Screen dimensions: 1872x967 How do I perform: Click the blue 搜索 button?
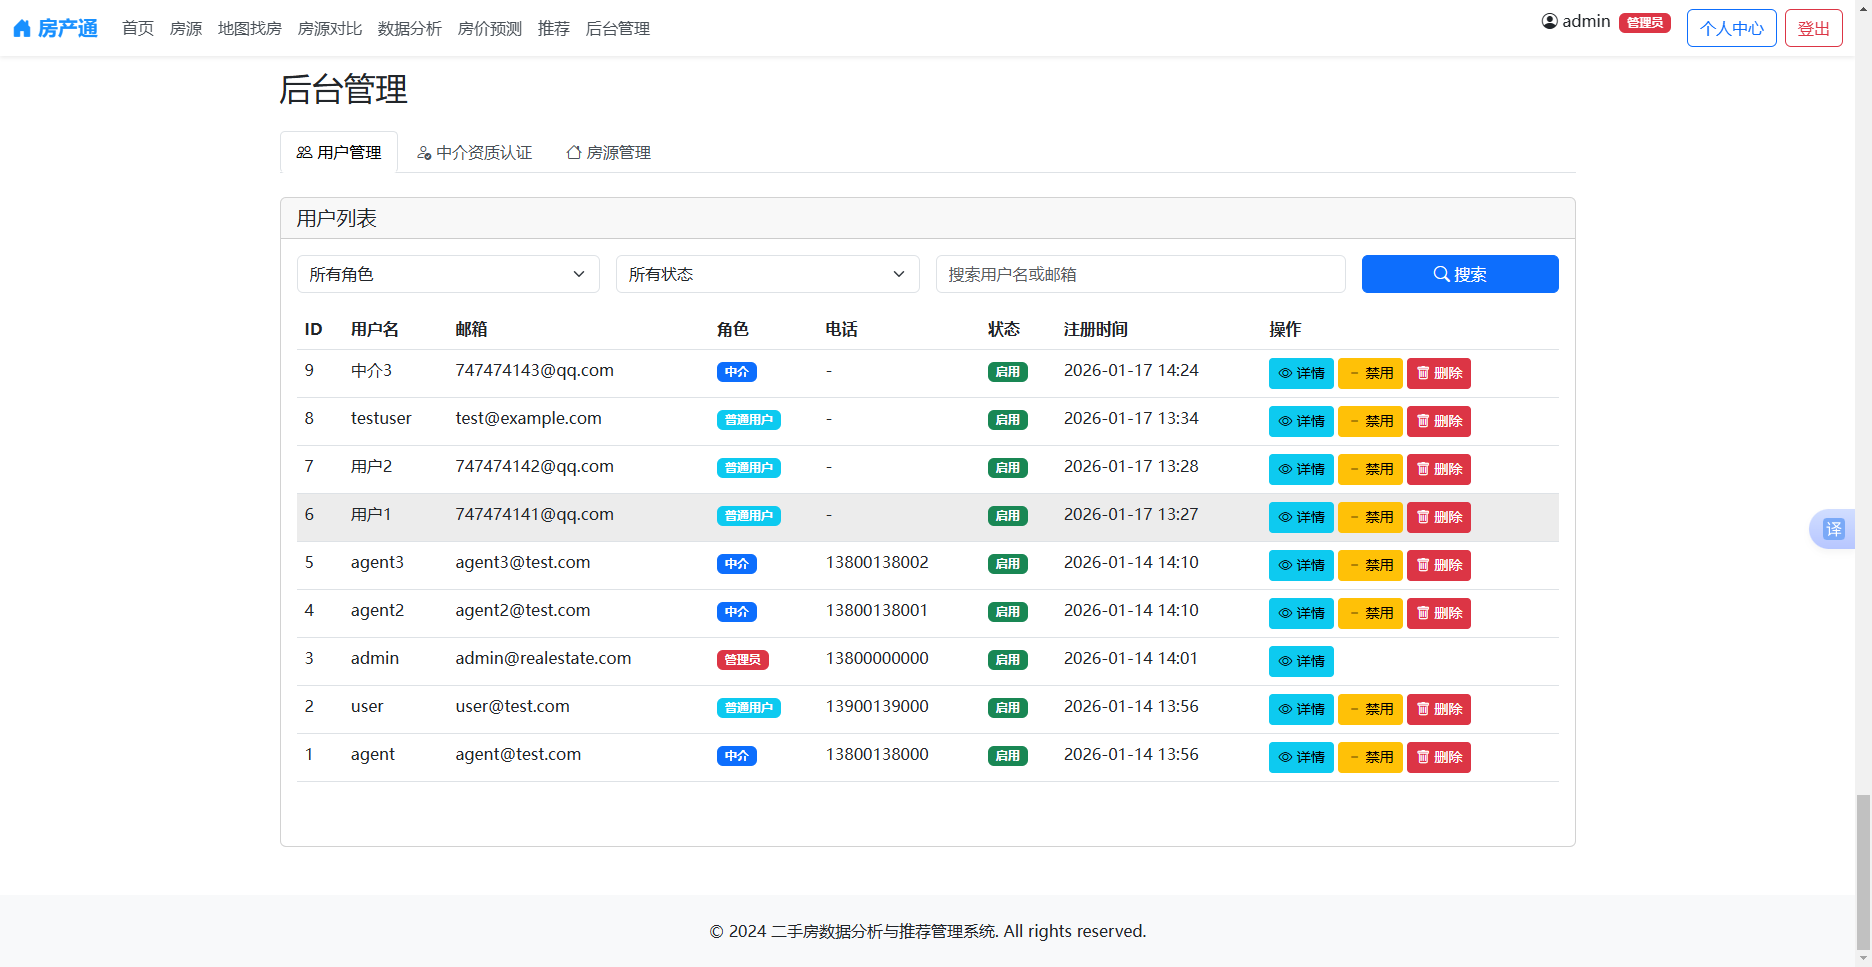(1460, 274)
